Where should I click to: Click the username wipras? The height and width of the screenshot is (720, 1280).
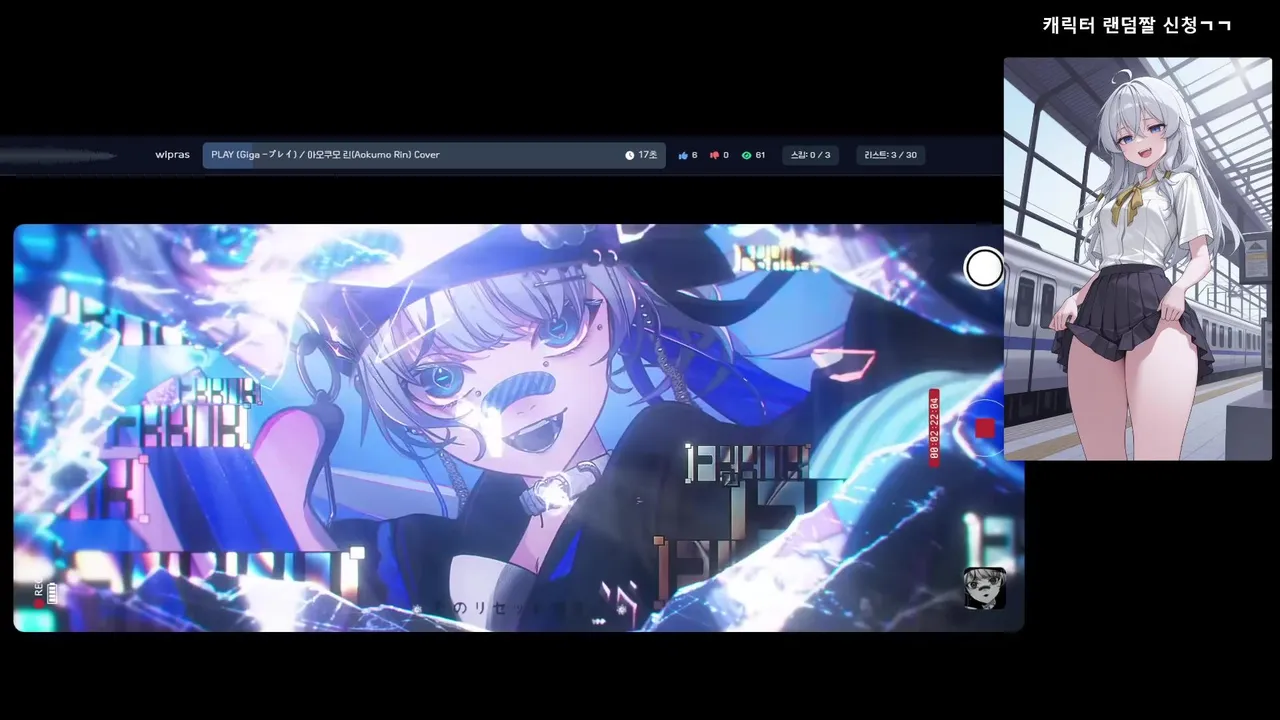point(172,155)
